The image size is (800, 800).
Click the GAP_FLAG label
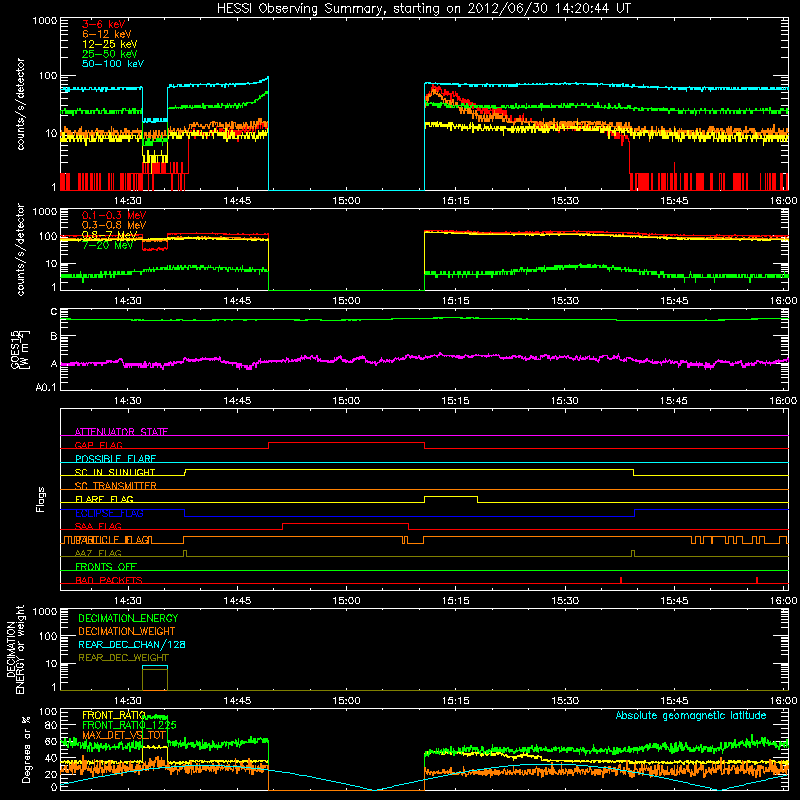point(98,445)
